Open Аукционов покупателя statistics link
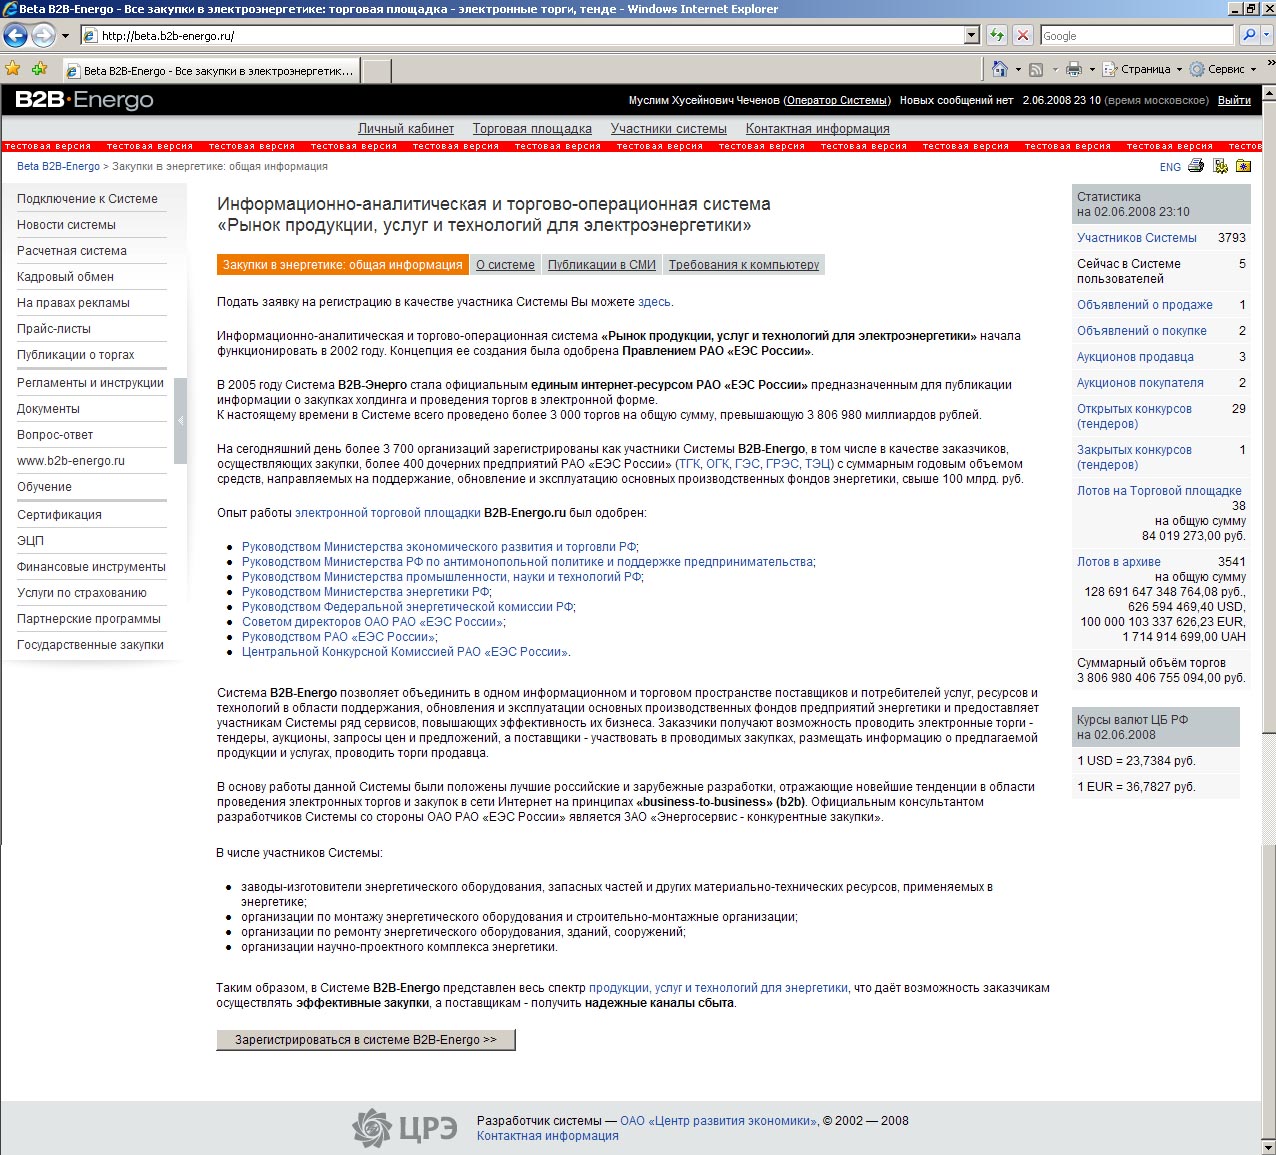The height and width of the screenshot is (1155, 1276). [x=1140, y=383]
